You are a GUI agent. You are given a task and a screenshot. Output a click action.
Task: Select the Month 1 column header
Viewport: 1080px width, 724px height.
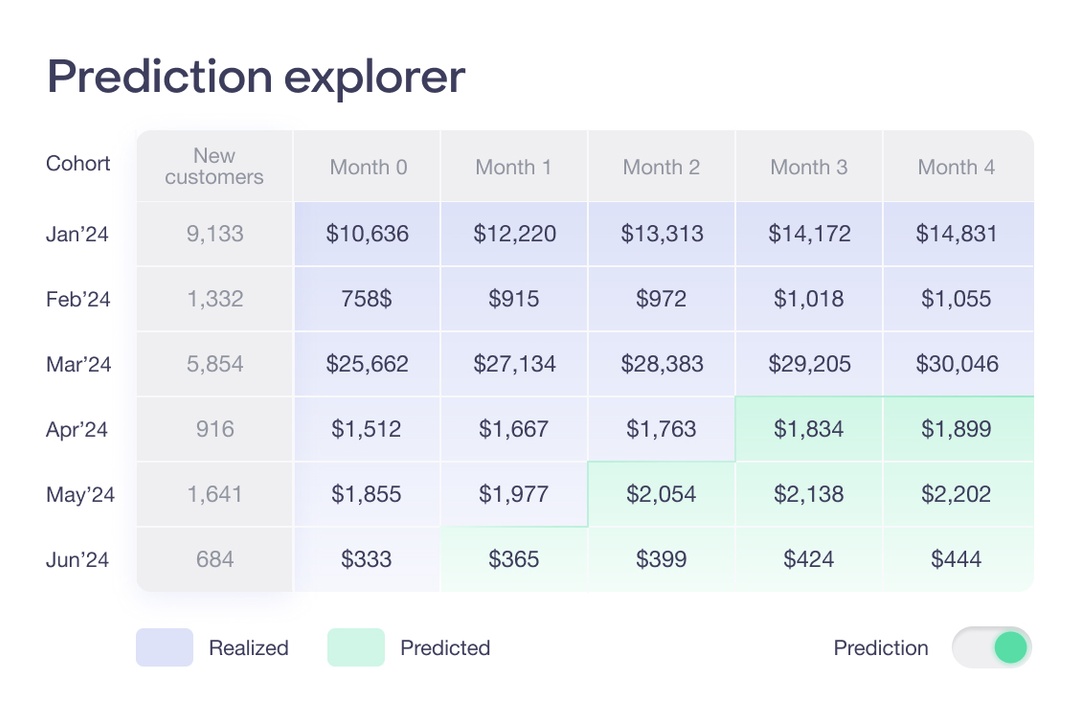click(513, 167)
